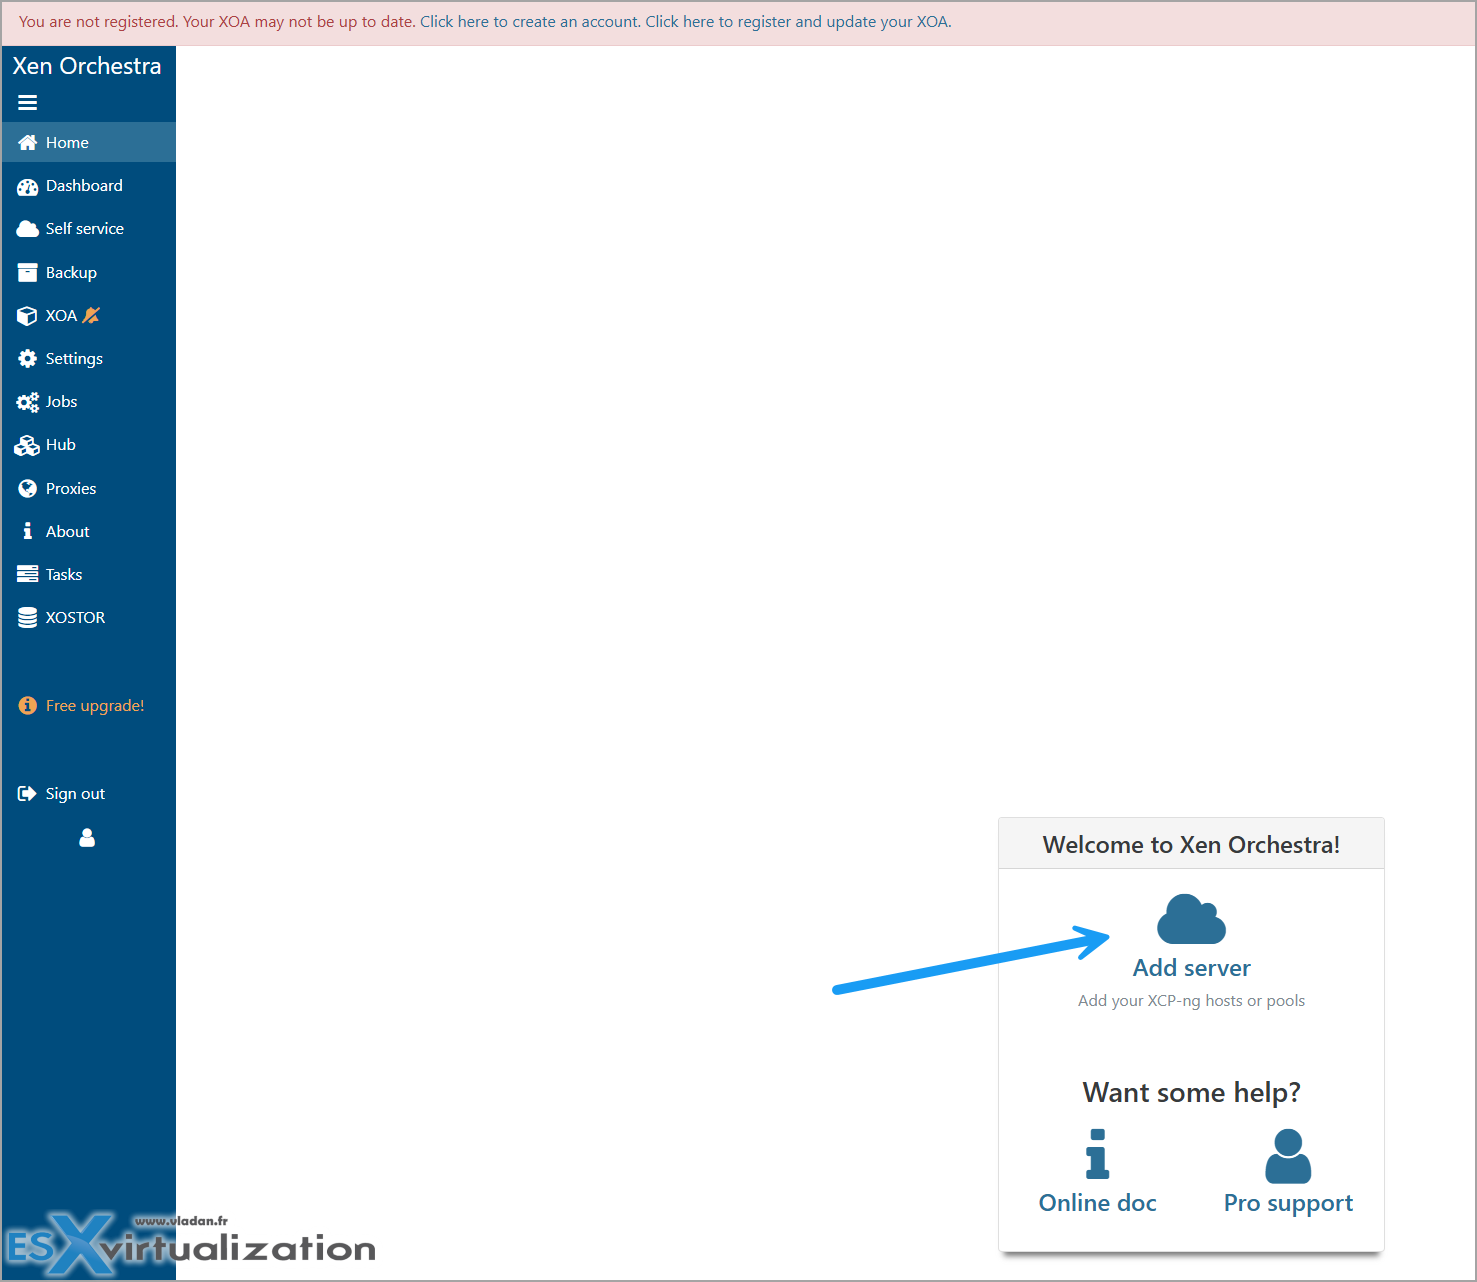Open the Backup menu item

coord(89,273)
